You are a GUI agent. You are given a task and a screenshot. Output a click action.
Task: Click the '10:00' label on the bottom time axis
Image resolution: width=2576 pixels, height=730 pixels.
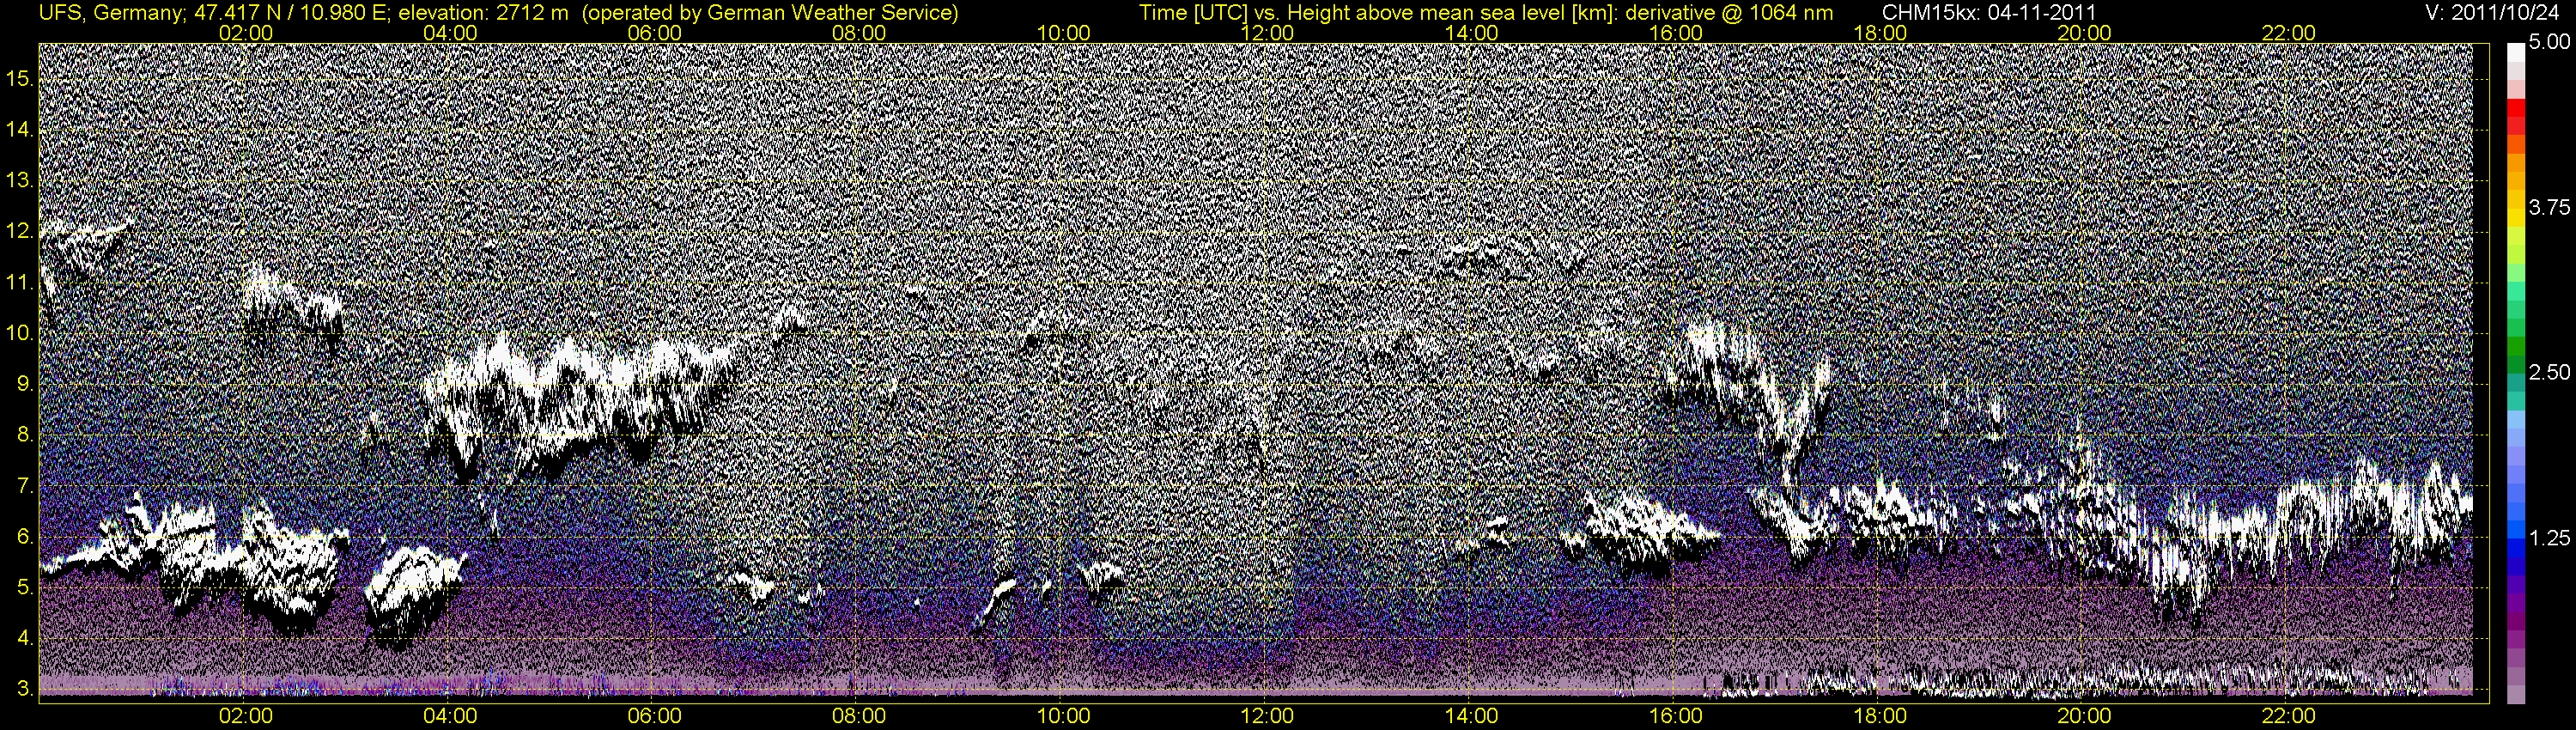(x=1063, y=717)
